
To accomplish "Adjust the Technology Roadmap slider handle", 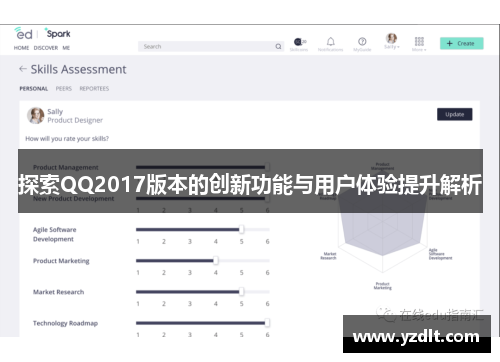I will 267,323.
